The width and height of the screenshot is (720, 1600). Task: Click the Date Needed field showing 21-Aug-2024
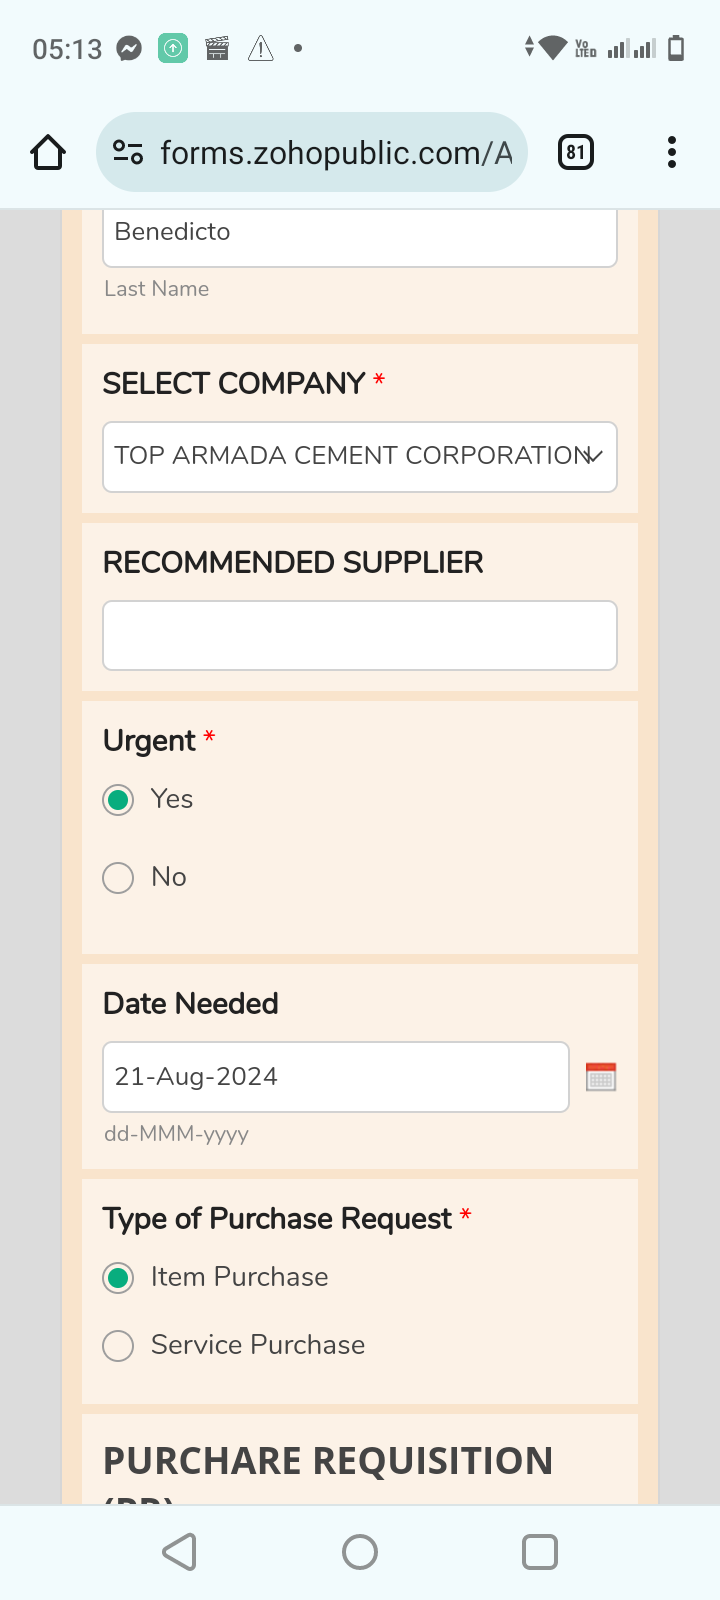335,1077
